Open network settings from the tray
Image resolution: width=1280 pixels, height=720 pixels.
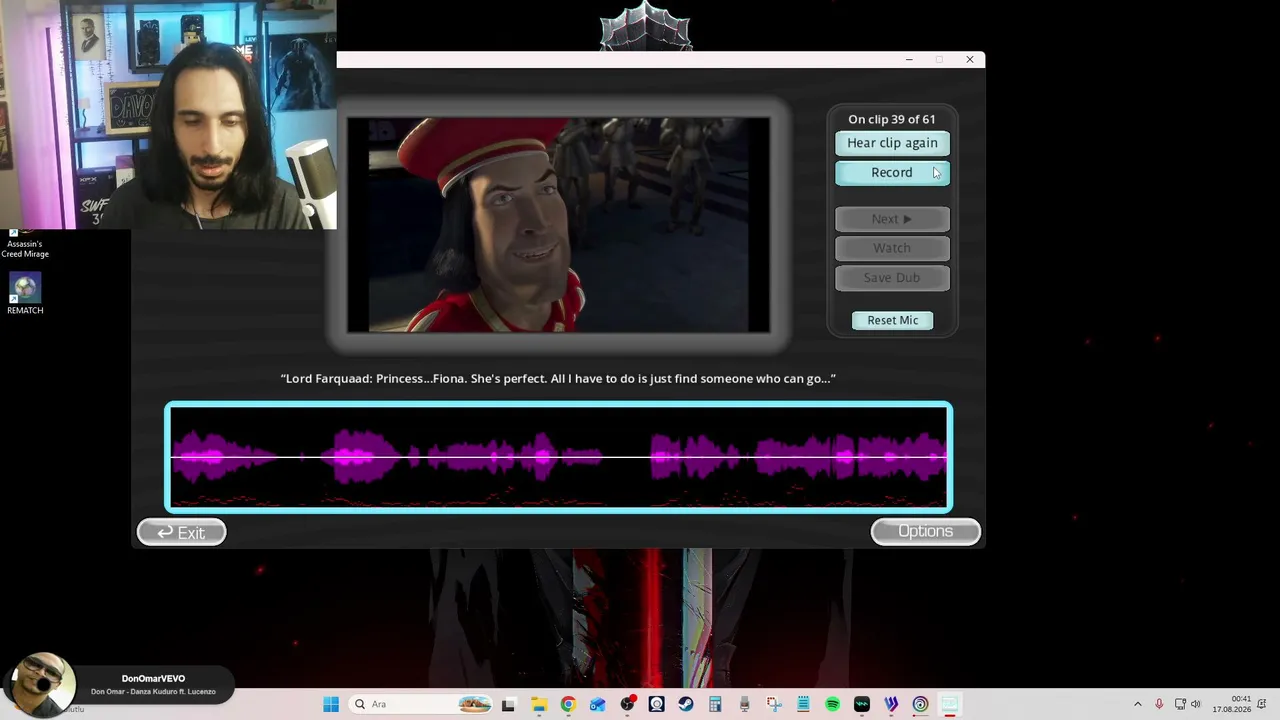[1180, 704]
